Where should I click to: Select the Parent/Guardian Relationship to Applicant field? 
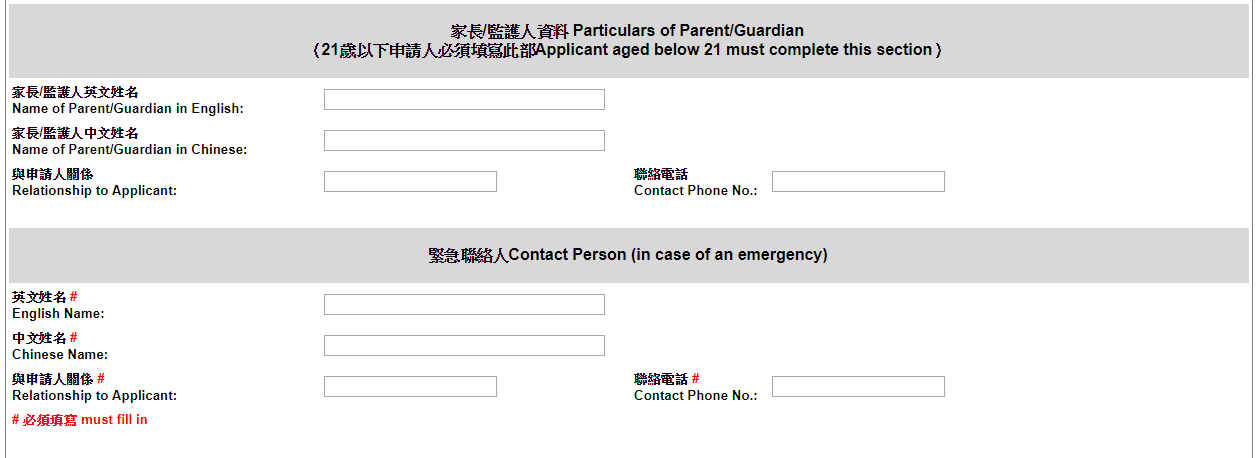coord(410,182)
